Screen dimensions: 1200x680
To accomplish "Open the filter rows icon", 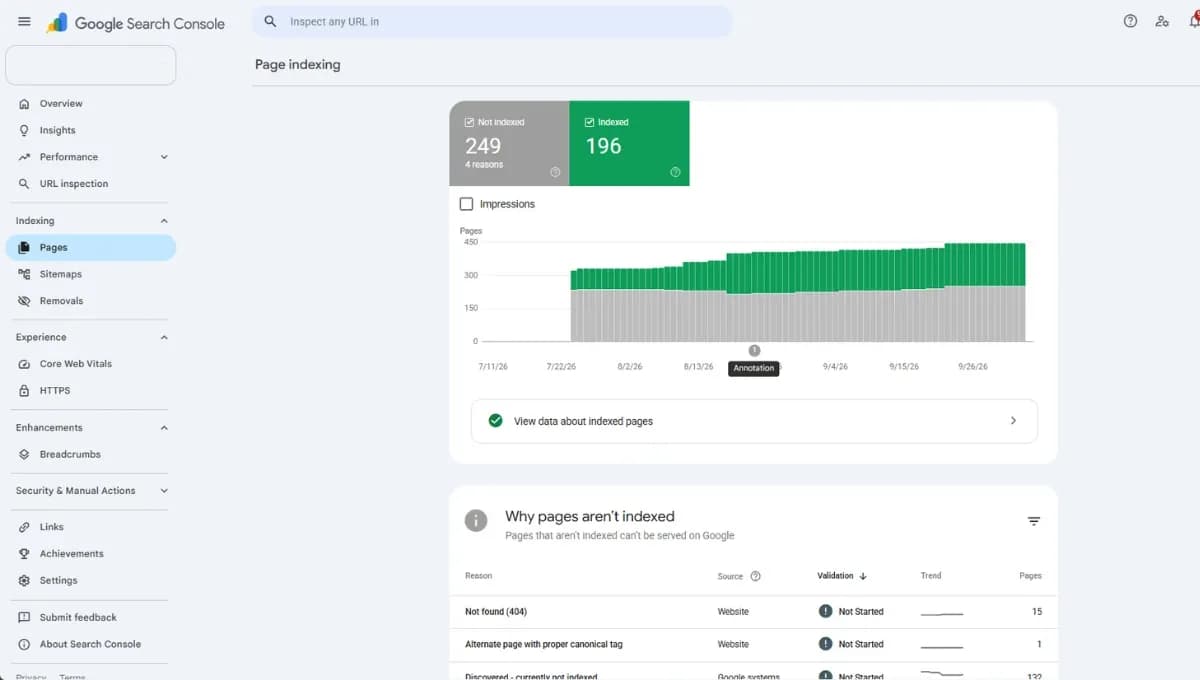I will (1034, 521).
